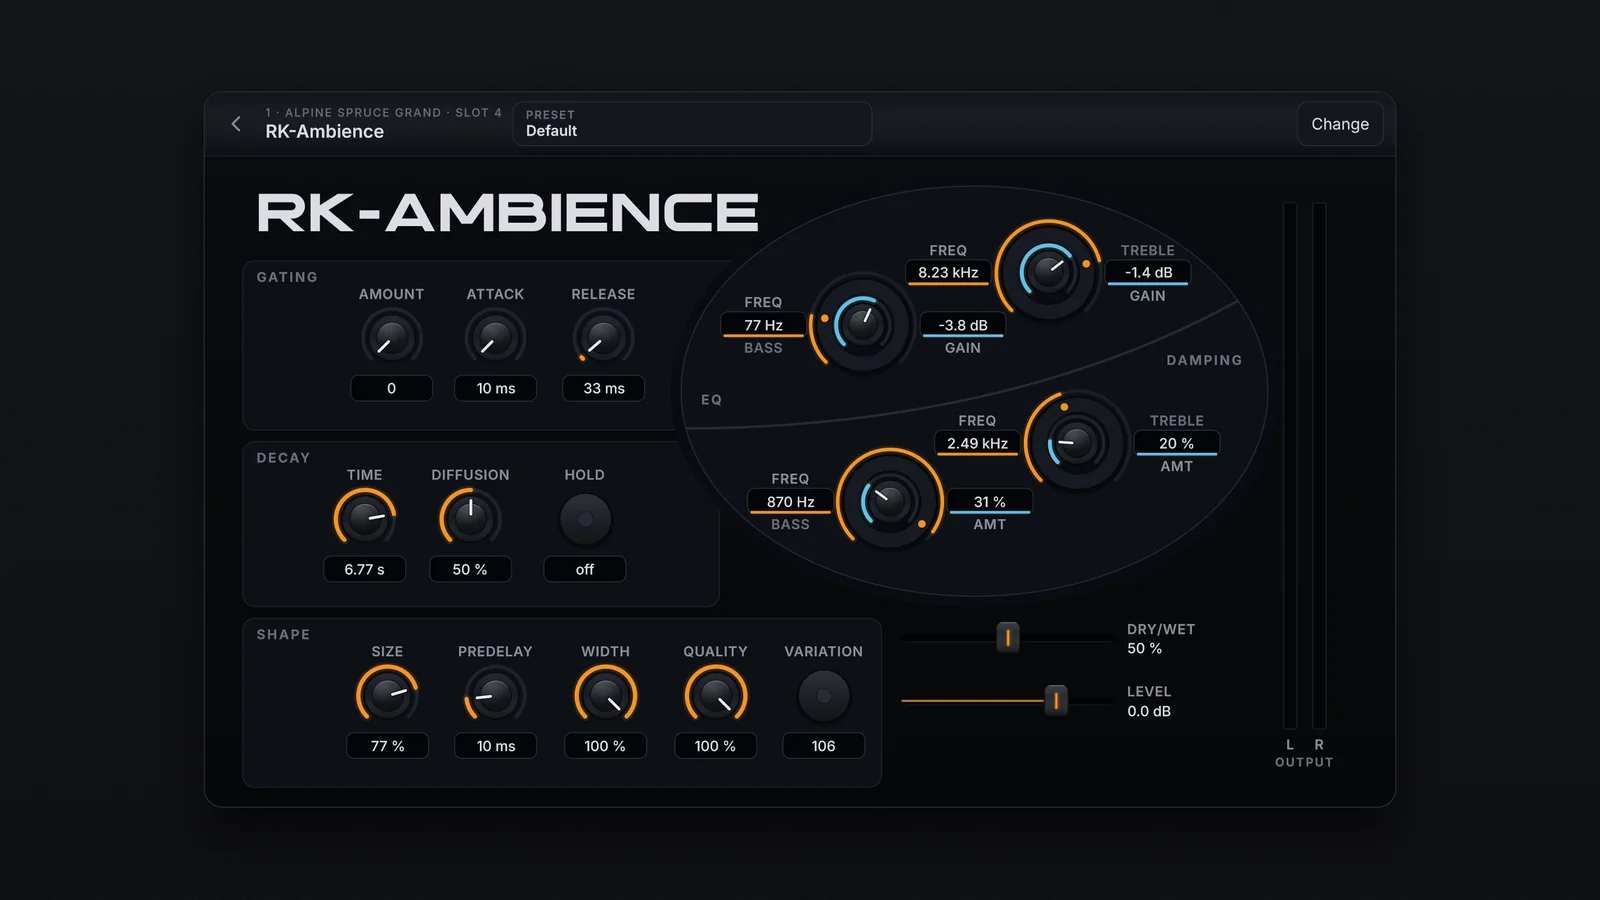Select damping treble amount field 20 %
The width and height of the screenshot is (1600, 900).
coord(1176,443)
